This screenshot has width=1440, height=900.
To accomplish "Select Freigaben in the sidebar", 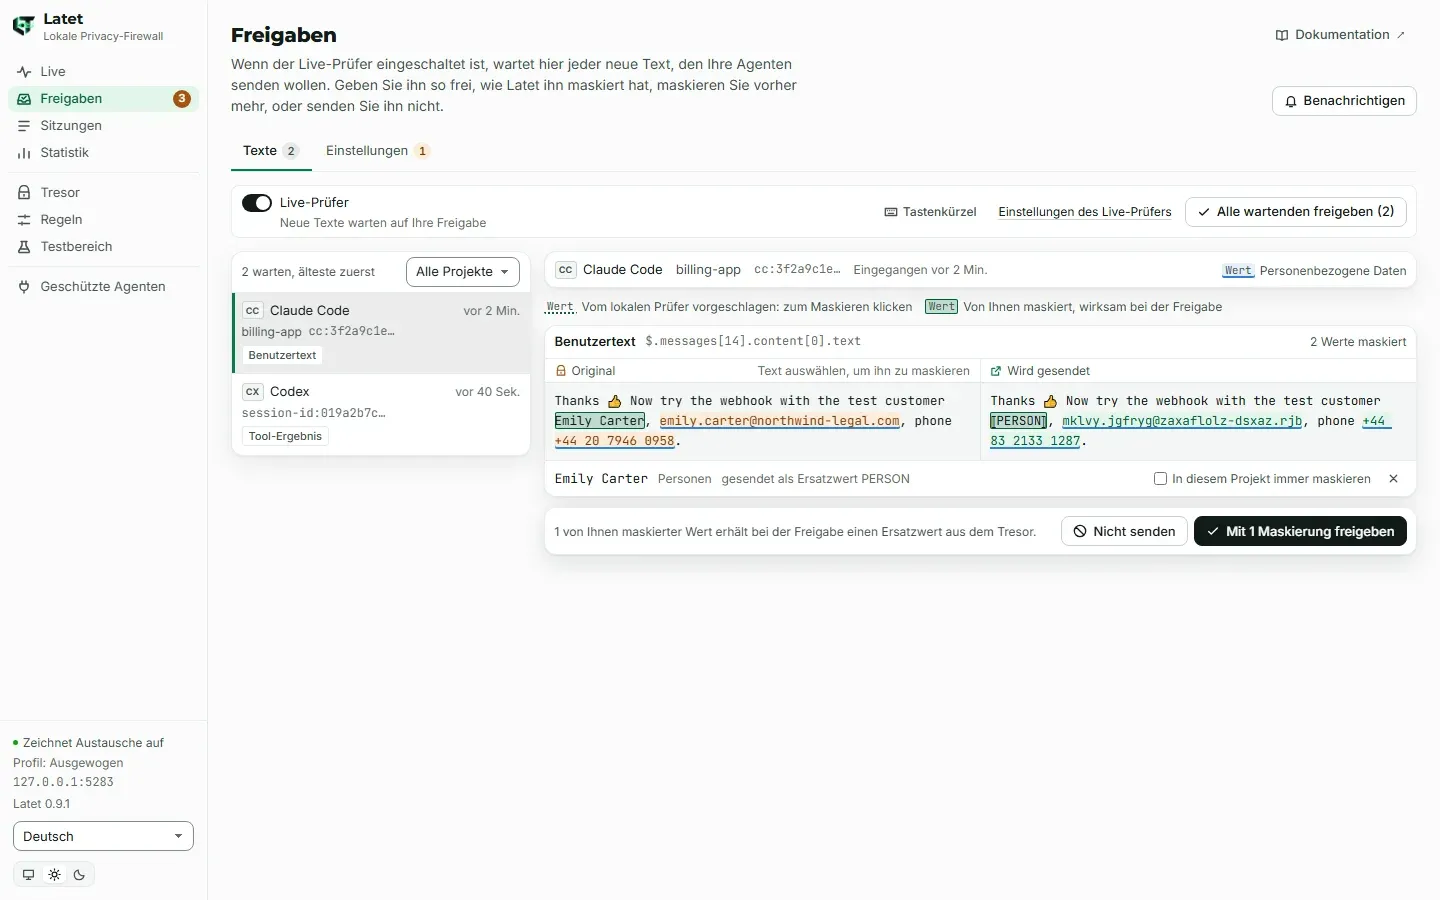I will click(x=104, y=99).
